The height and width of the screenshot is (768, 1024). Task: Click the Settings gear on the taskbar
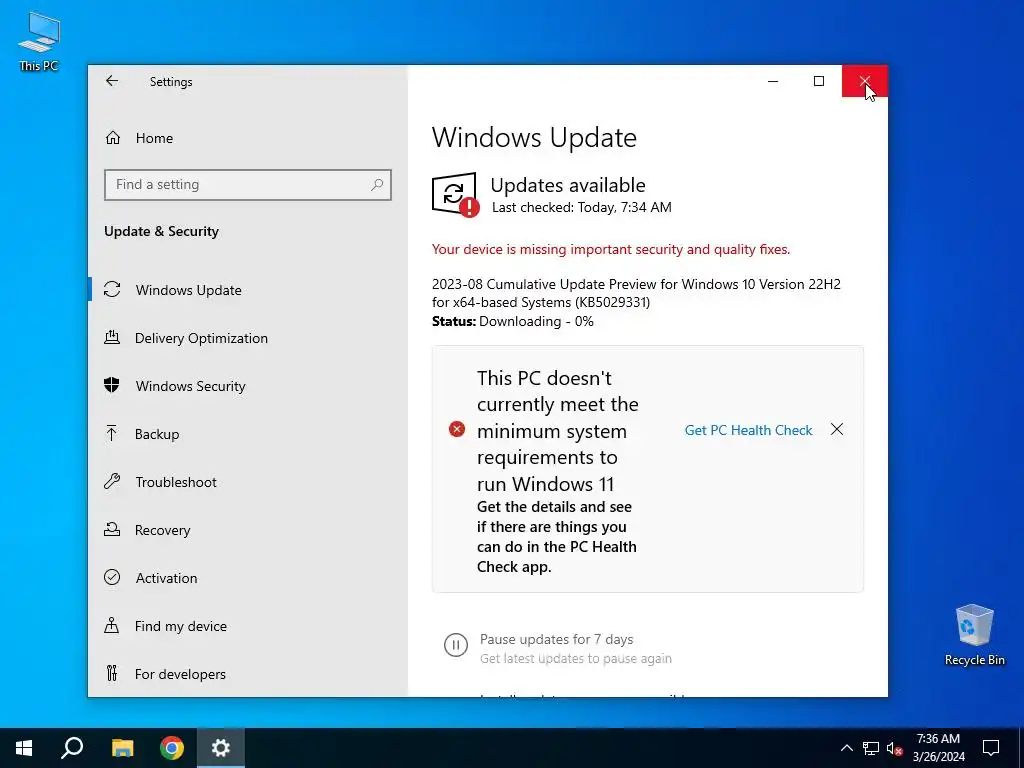pyautogui.click(x=221, y=748)
